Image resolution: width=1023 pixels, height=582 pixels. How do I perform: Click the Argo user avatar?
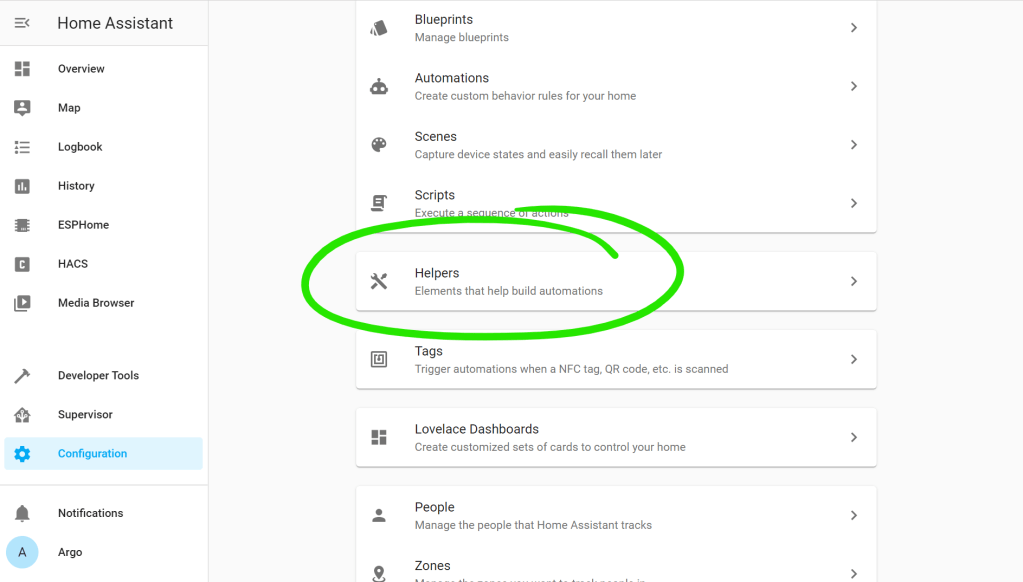(22, 551)
